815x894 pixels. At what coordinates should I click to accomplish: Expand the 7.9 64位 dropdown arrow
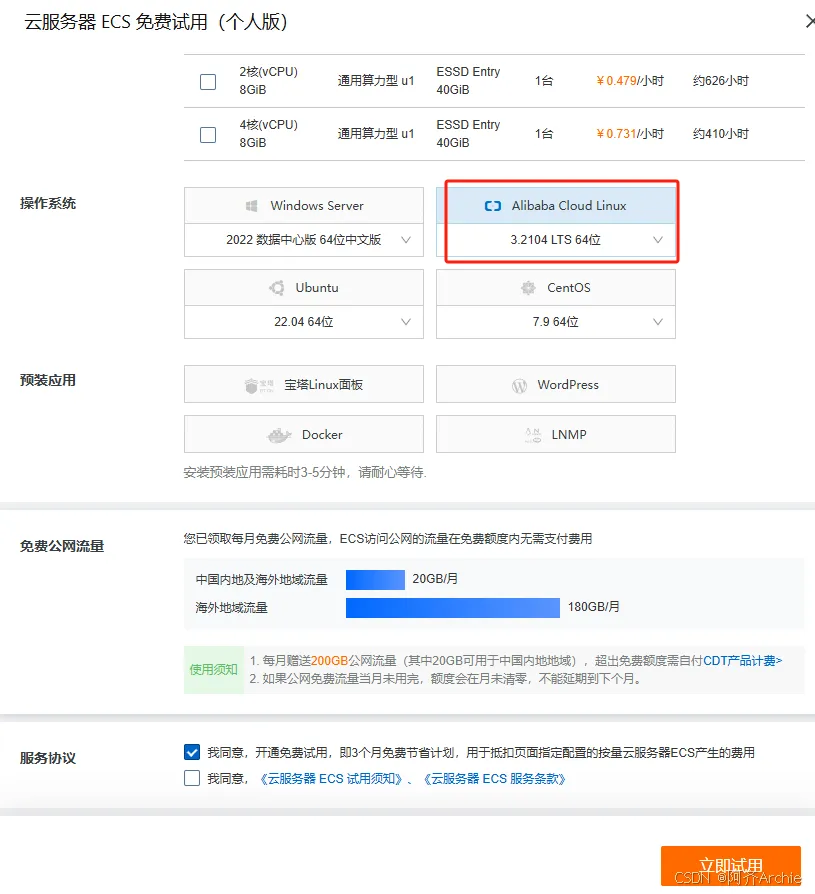pyautogui.click(x=658, y=322)
